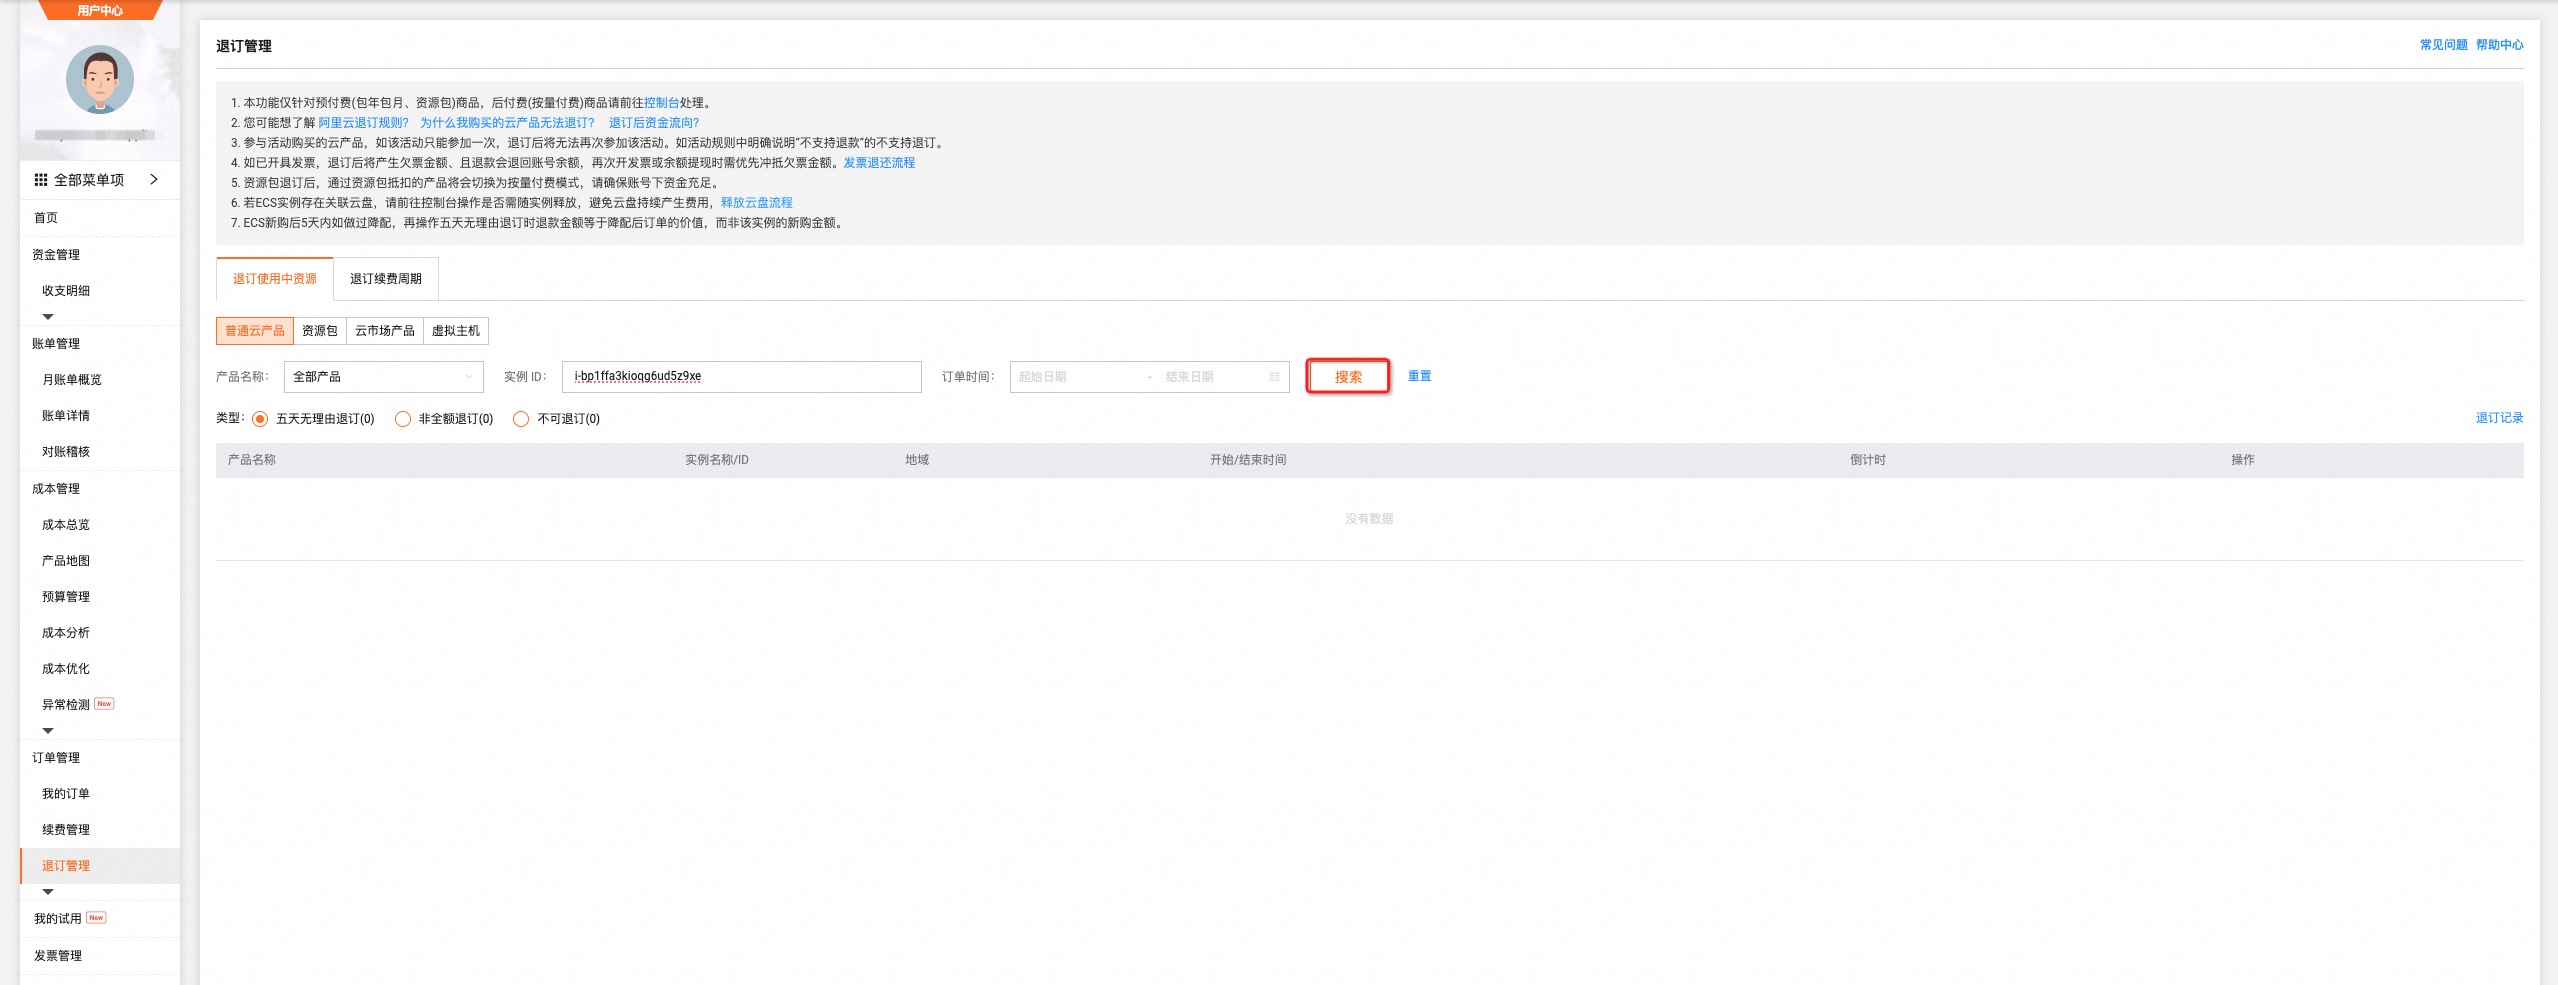Viewport: 2558px width, 985px height.
Task: Open 产品地图 sidebar item
Action: 66,561
